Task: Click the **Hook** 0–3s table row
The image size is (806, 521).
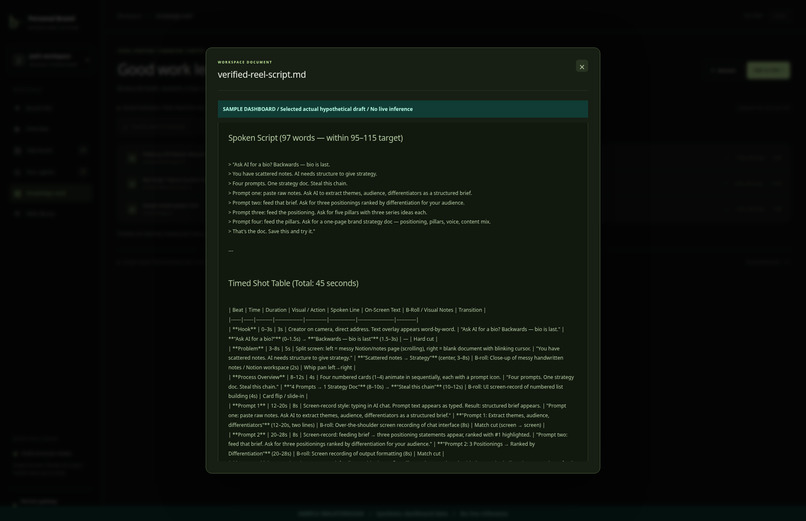Action: click(396, 334)
